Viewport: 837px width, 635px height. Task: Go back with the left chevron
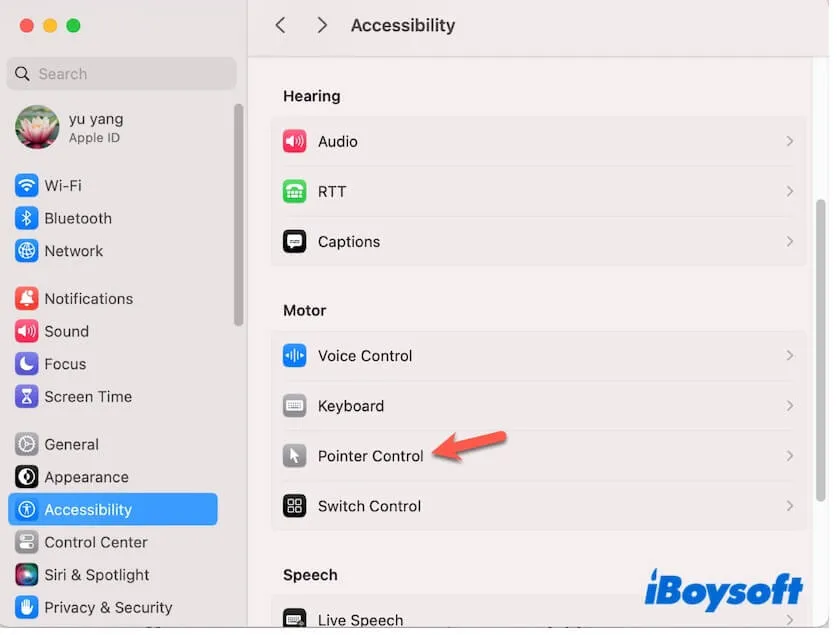tap(280, 25)
